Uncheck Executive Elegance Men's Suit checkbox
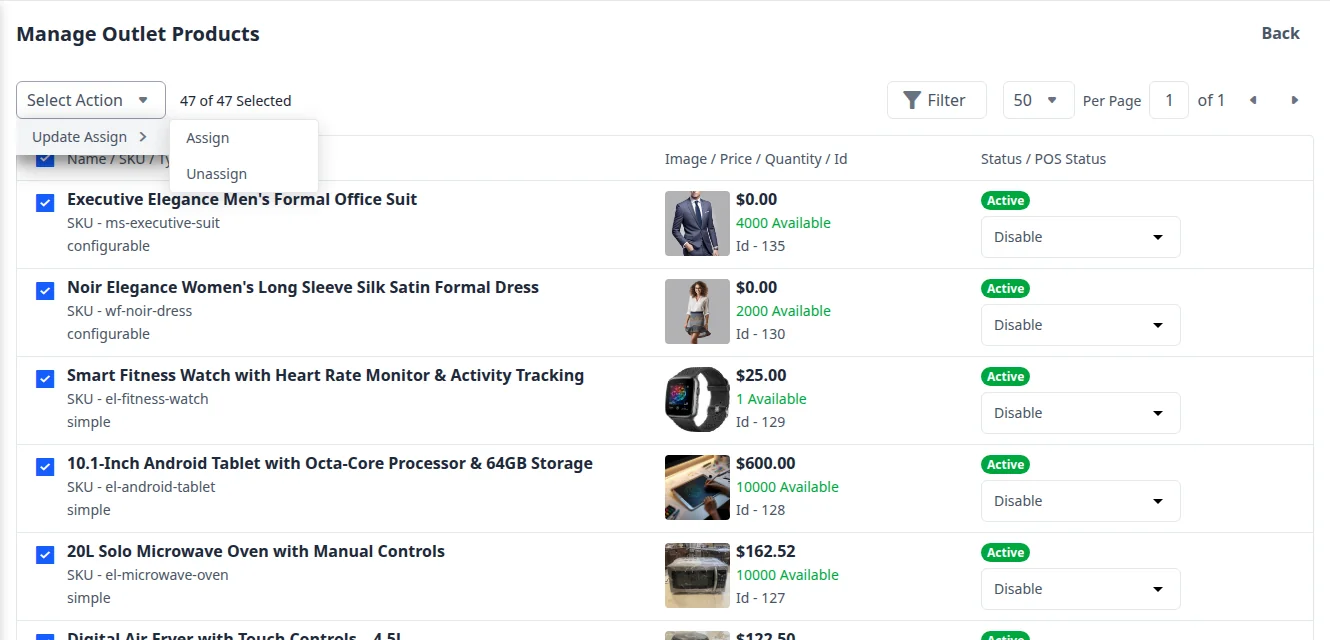This screenshot has height=640, width=1330. (x=45, y=203)
